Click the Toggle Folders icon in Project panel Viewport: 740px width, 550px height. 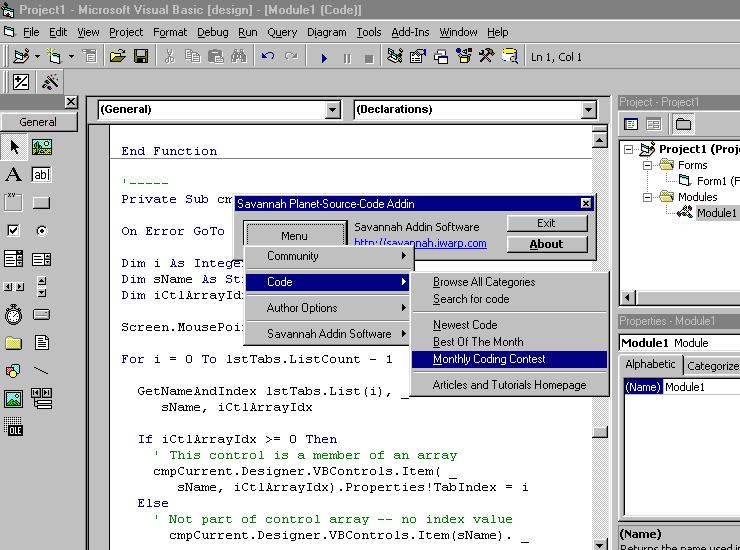(x=684, y=124)
